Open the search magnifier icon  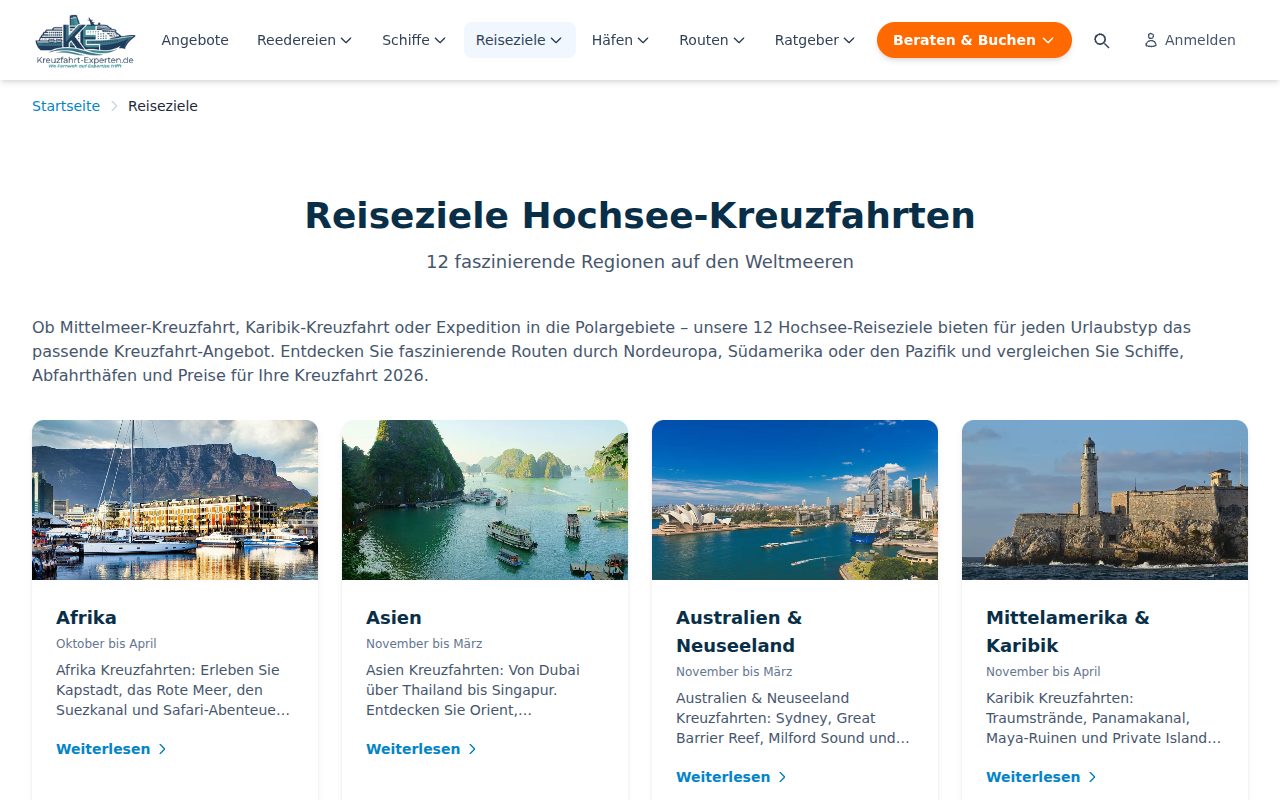(x=1101, y=40)
